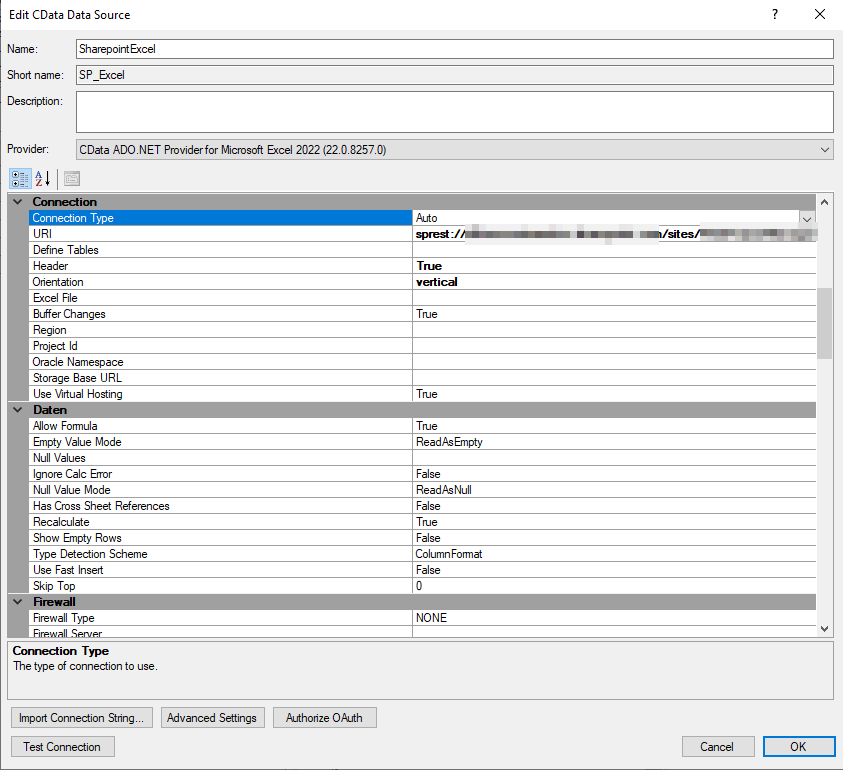
Task: Click the 'ReadAsNull' value cell
Action: (x=615, y=490)
